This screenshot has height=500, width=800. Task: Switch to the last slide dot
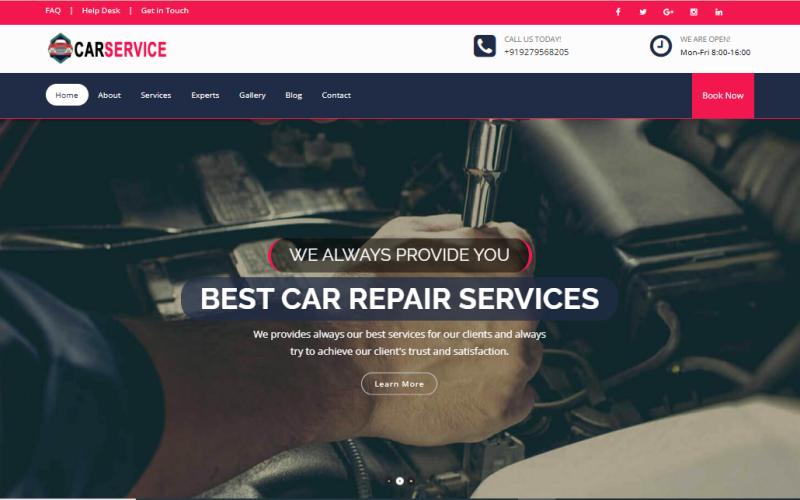click(x=411, y=481)
